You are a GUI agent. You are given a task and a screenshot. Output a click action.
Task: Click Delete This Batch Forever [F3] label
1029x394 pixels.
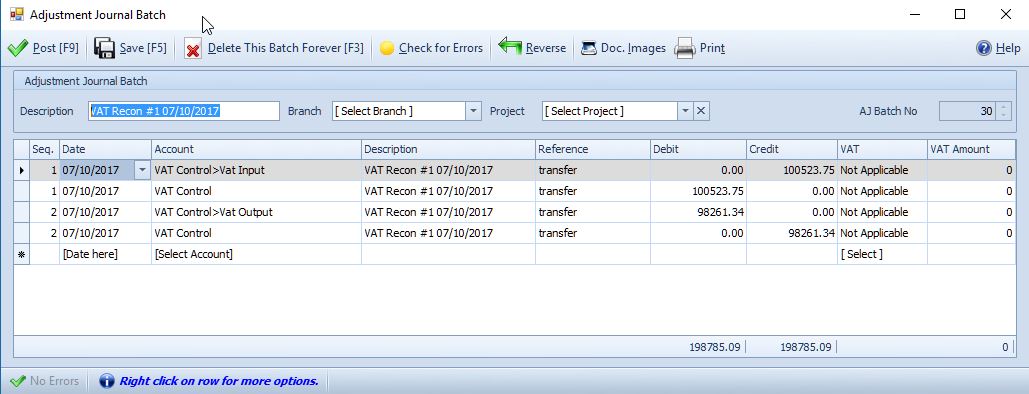pos(285,48)
